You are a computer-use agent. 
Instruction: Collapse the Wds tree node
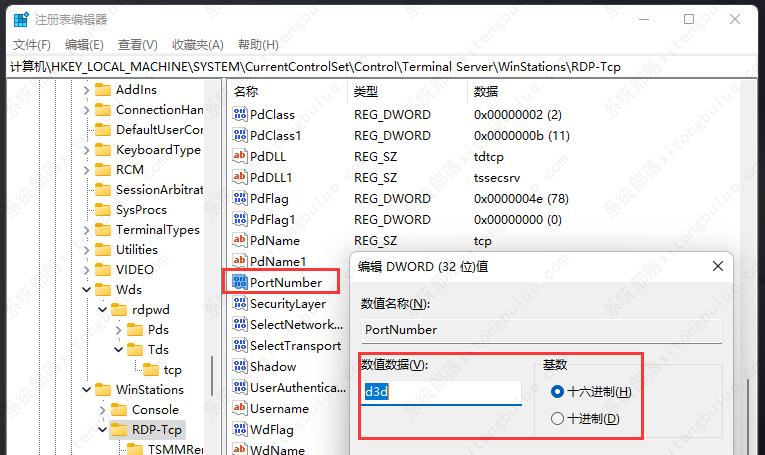point(86,290)
